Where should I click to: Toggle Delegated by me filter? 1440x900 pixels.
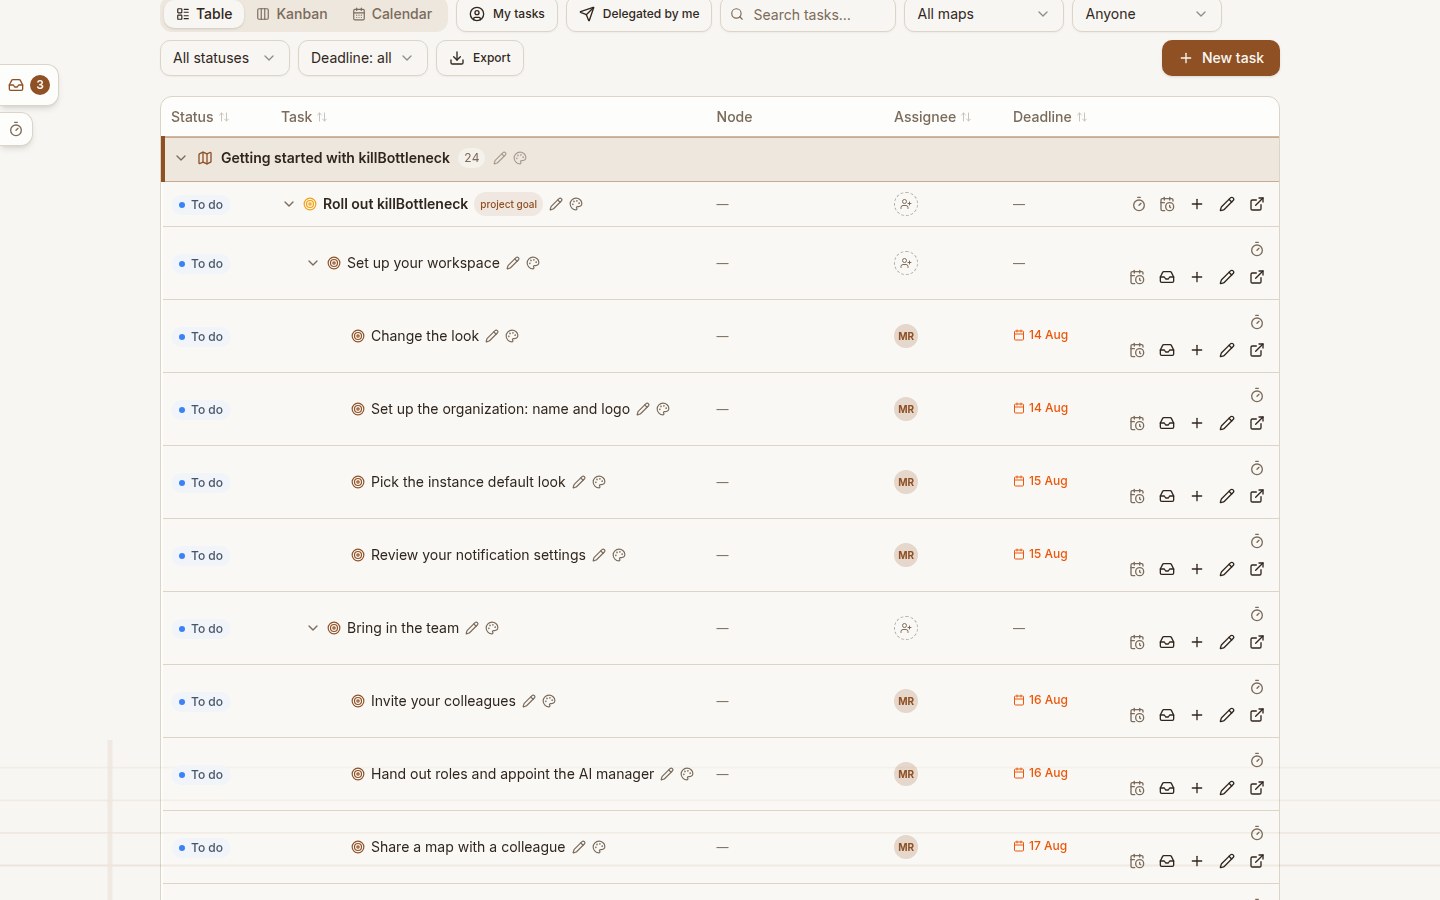click(x=639, y=14)
